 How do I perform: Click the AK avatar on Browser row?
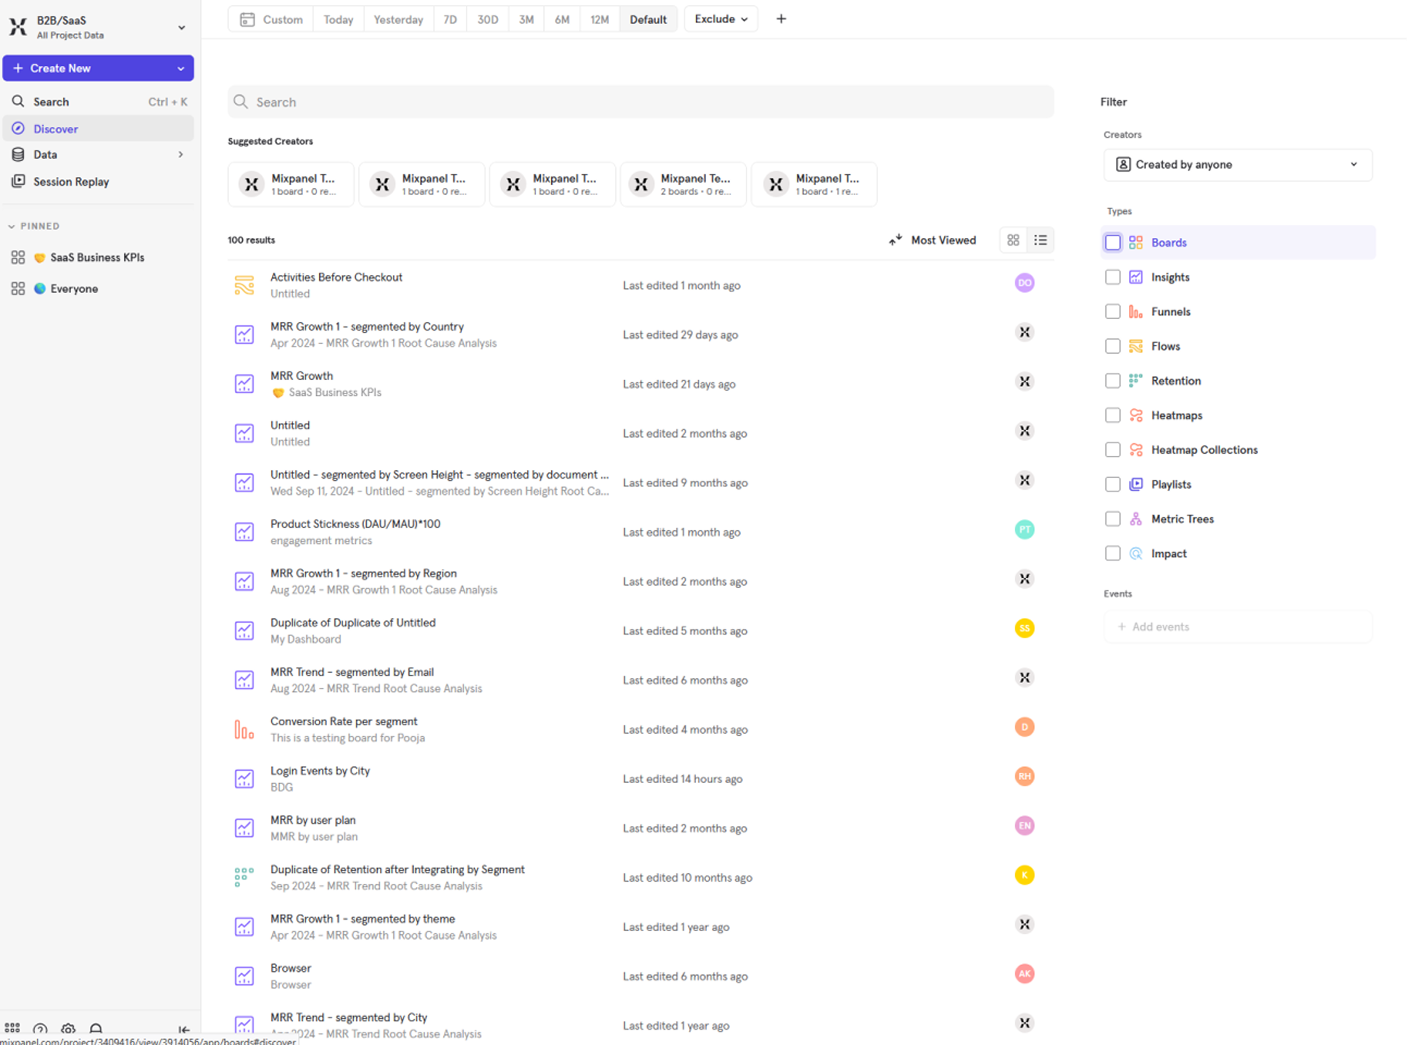pos(1024,974)
